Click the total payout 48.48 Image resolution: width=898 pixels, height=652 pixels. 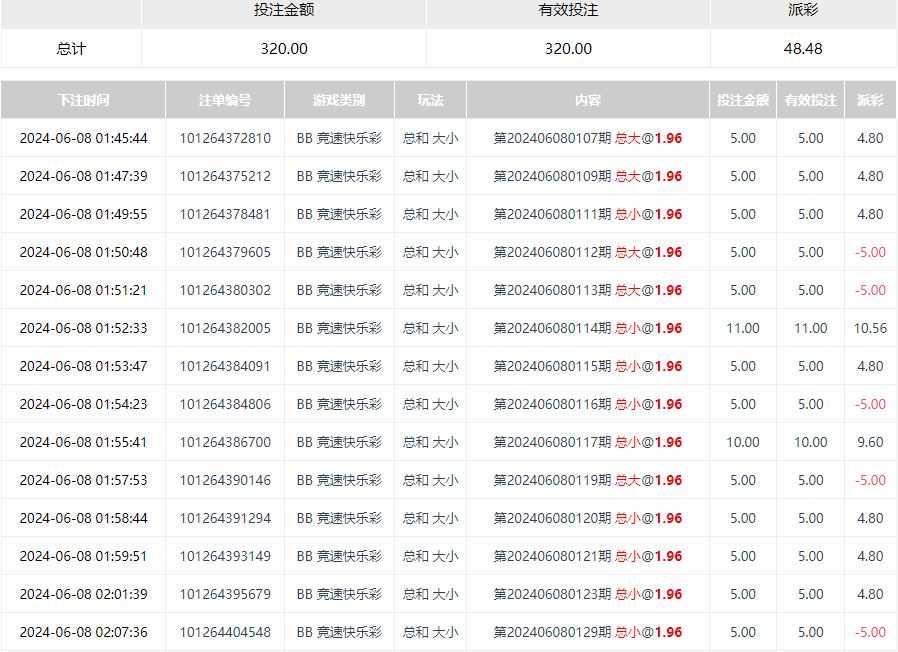803,48
